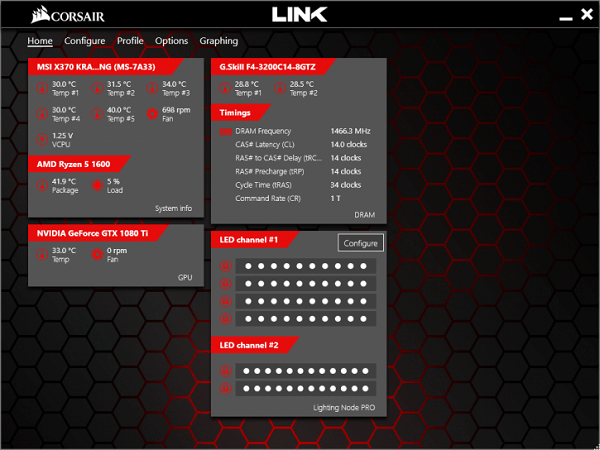This screenshot has height=450, width=600.
Task: Click the 698 rpm fan icon
Action: 152,114
